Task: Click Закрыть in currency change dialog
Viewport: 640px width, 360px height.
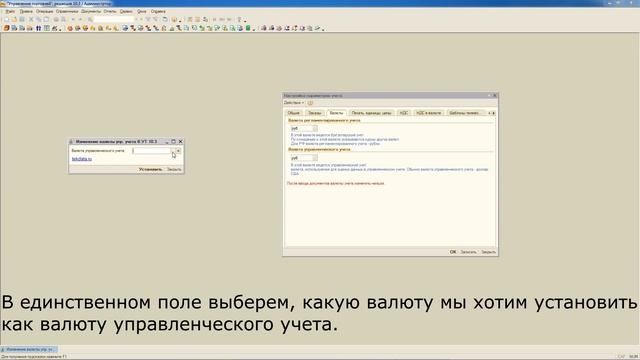Action: click(x=174, y=169)
